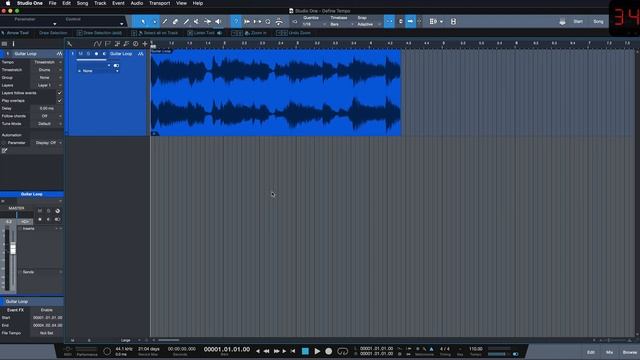
Task: Toggle the autoscroll arrow button in toolbar
Action: [411, 22]
